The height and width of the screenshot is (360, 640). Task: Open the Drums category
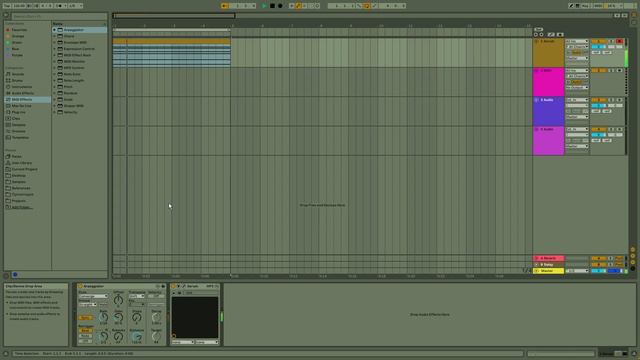(18, 80)
